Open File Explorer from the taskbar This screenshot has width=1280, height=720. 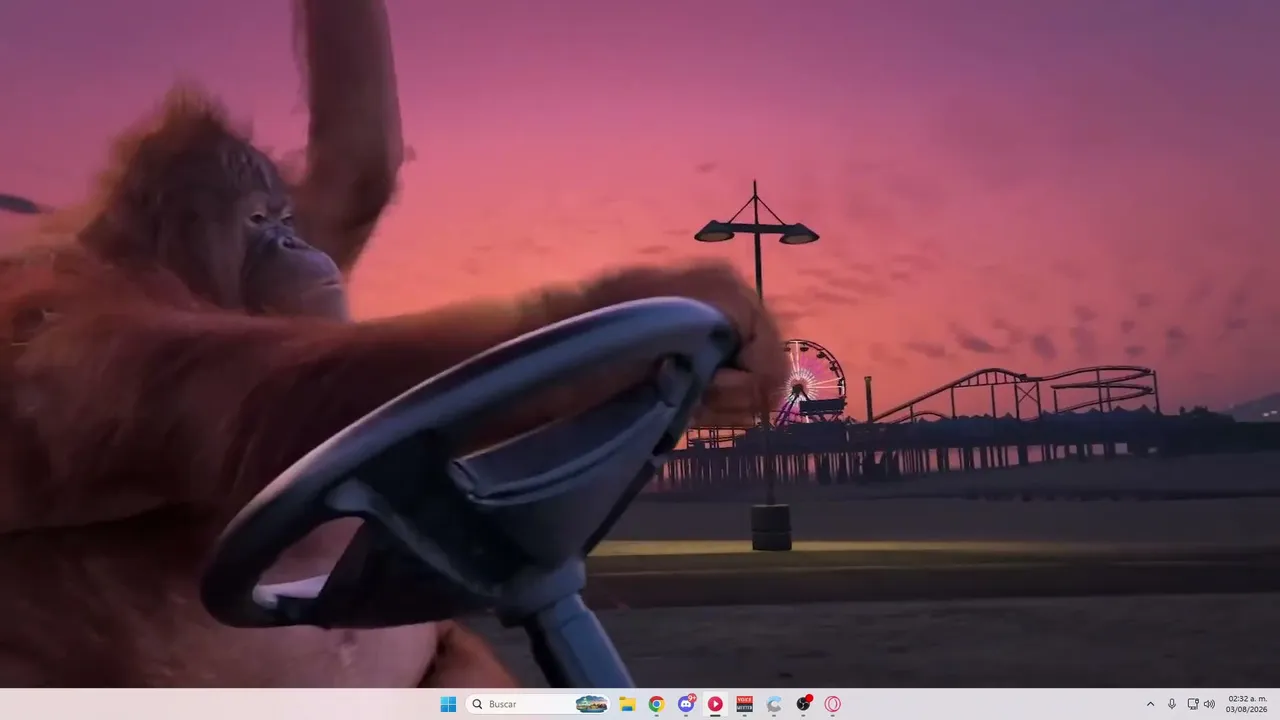coord(627,704)
